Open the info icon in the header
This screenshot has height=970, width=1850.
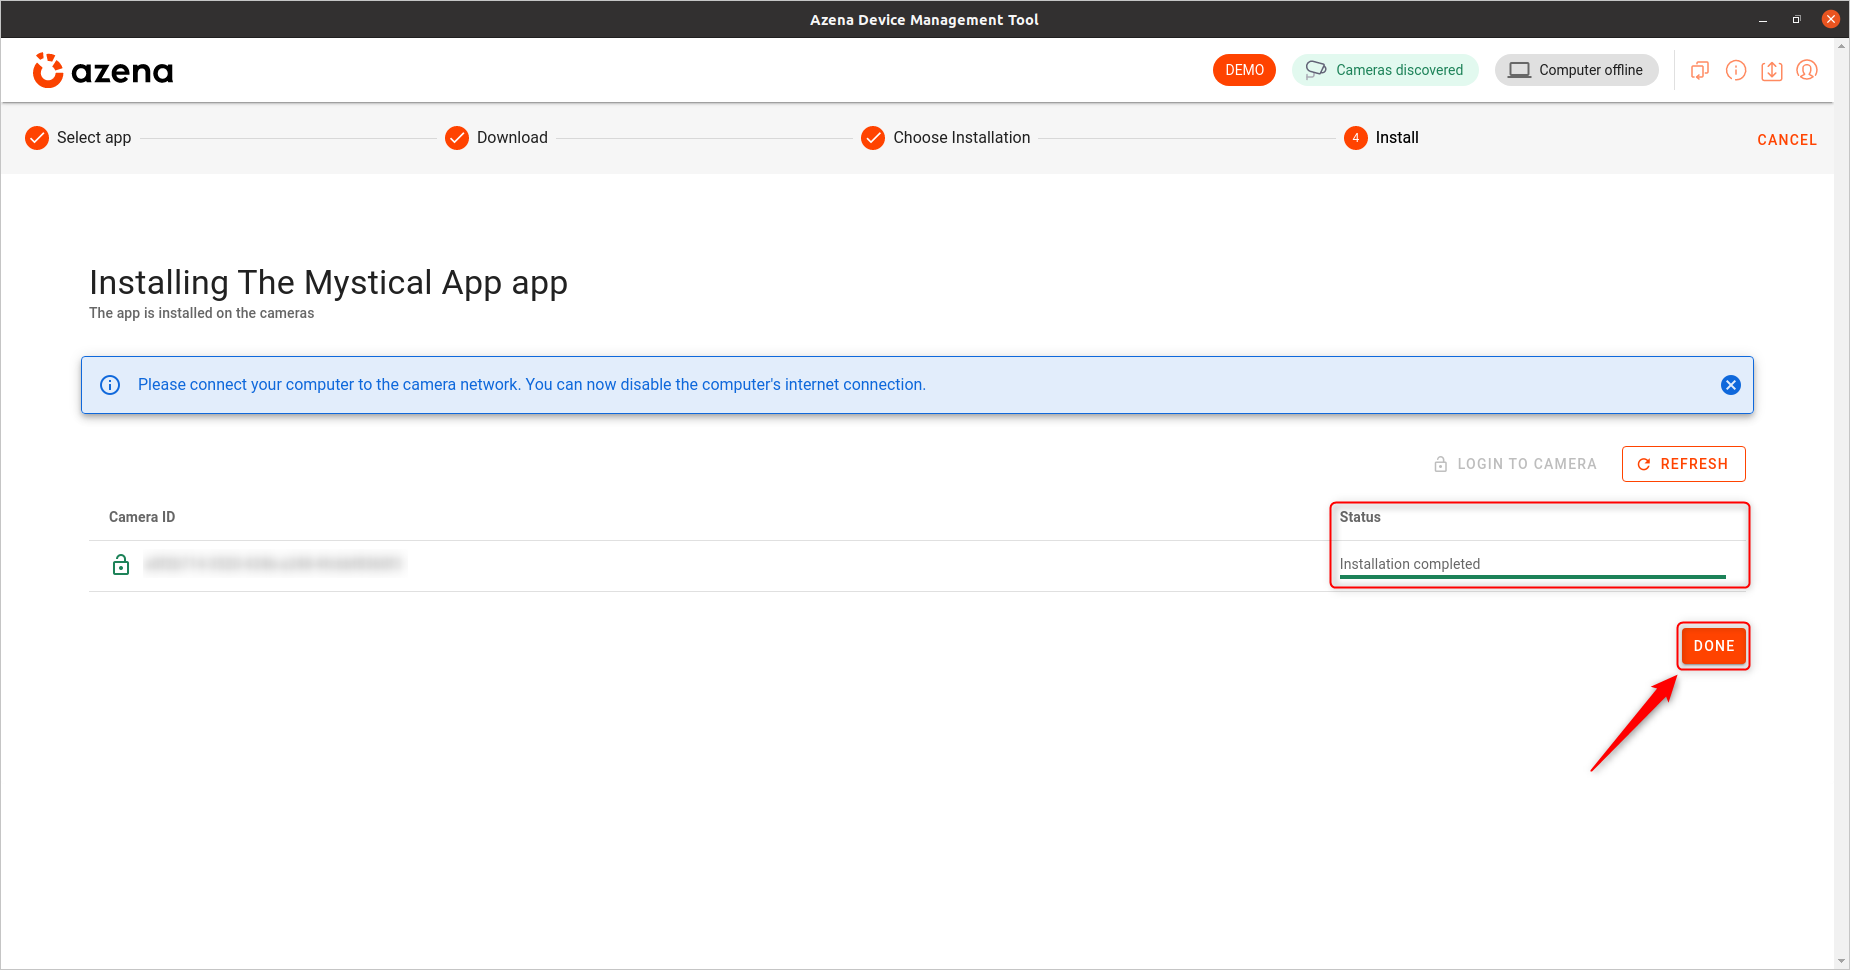tap(1736, 70)
